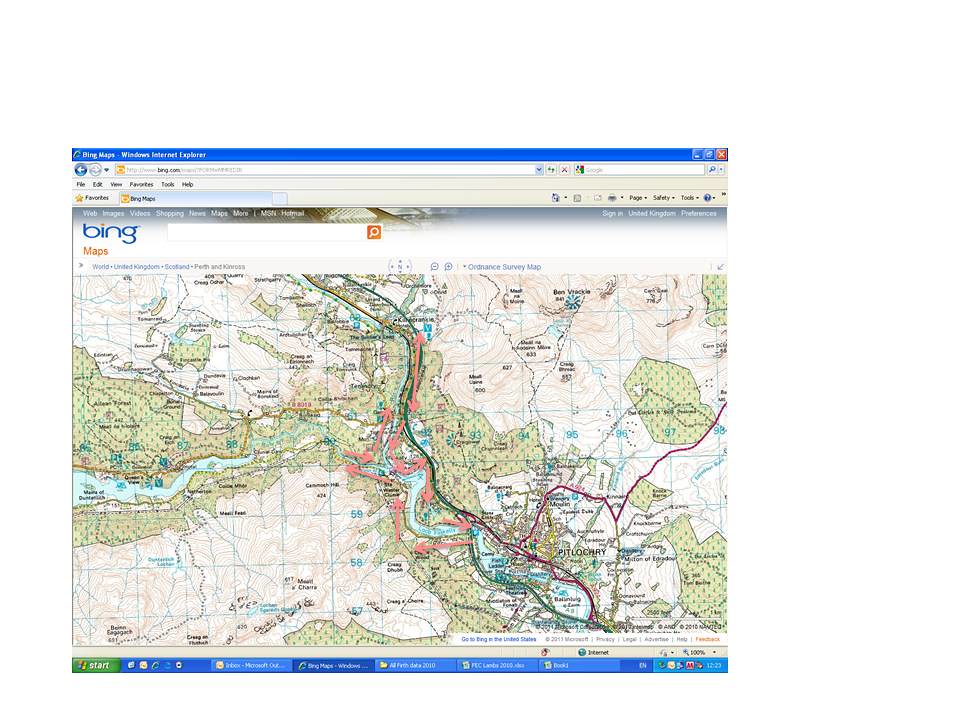Click in the Bing search text field
Image resolution: width=960 pixels, height=720 pixels.
pos(267,232)
